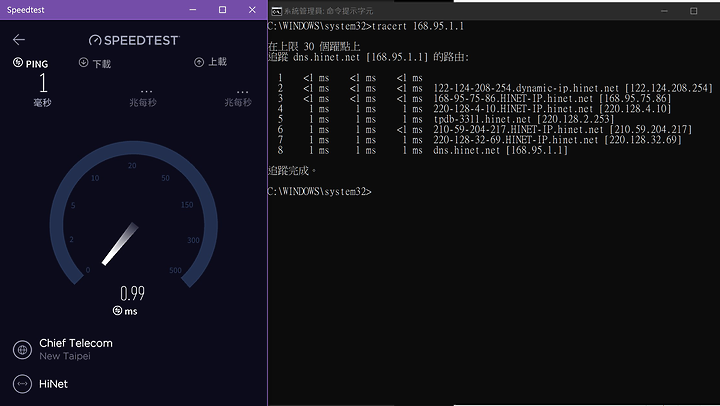Screen dimensions: 720x406
Task: Go back using the Speedtest arrow
Action: pos(19,40)
